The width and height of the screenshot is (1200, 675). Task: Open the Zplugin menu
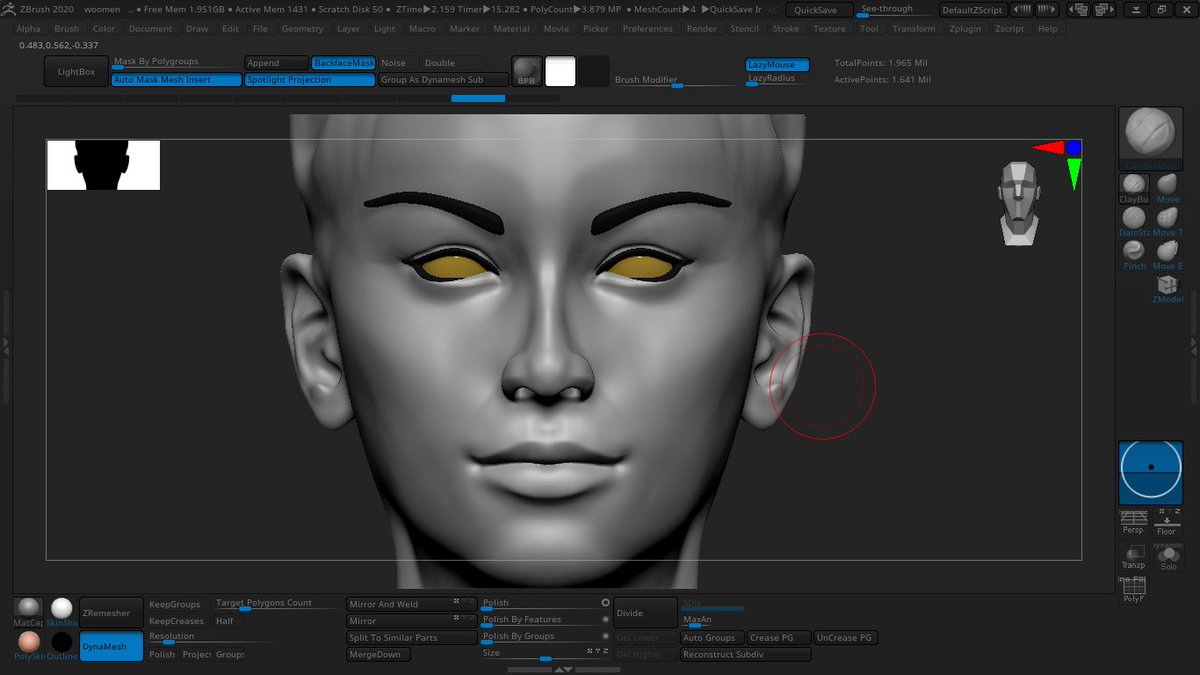[x=965, y=29]
